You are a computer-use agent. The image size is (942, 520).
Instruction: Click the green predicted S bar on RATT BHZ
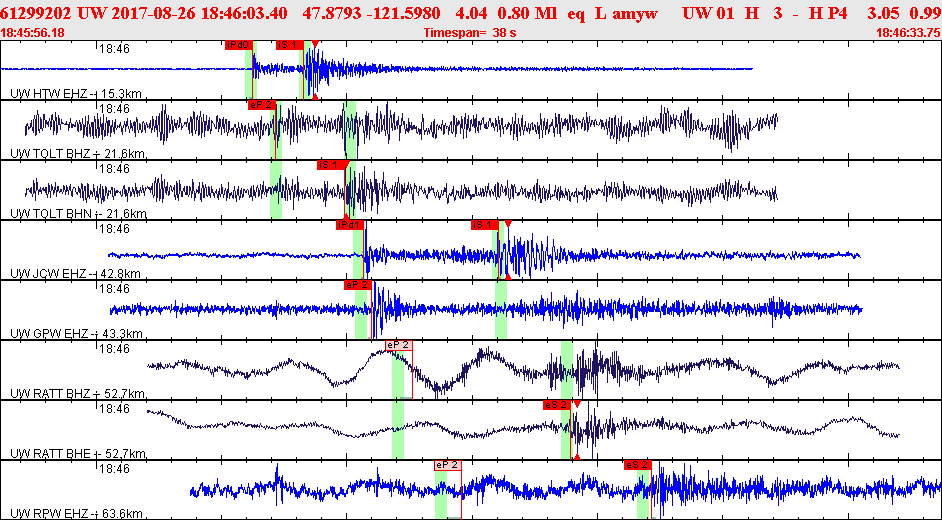point(567,370)
